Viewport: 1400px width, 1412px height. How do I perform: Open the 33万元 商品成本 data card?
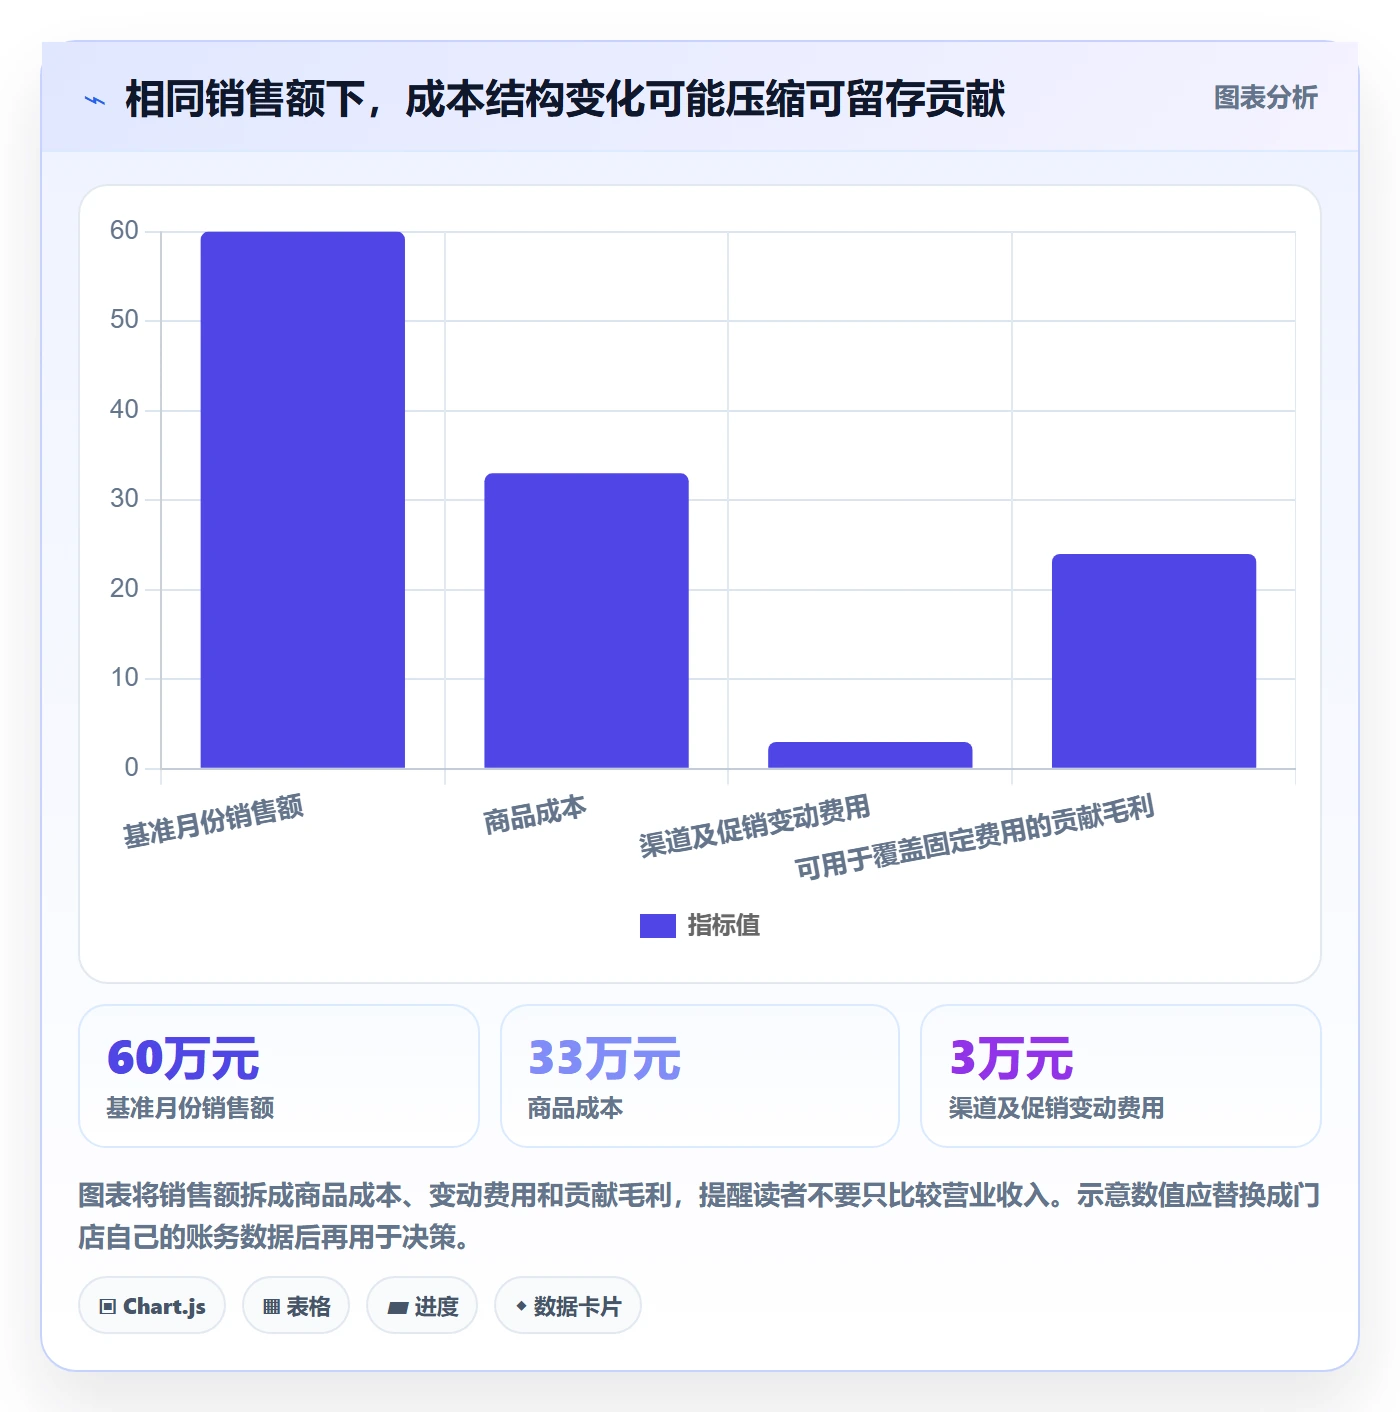(x=700, y=1076)
